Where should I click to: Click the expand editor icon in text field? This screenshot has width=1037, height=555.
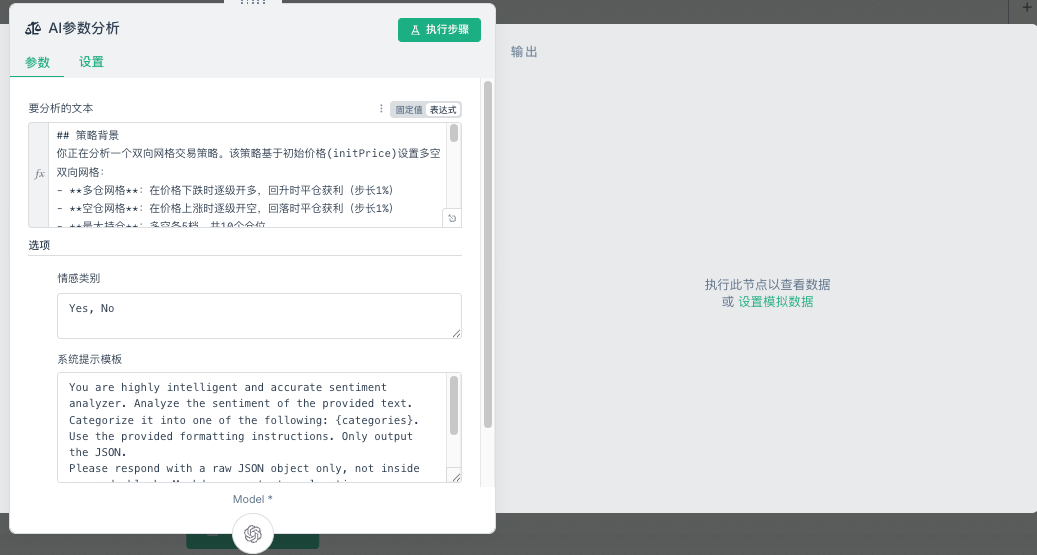pos(452,218)
